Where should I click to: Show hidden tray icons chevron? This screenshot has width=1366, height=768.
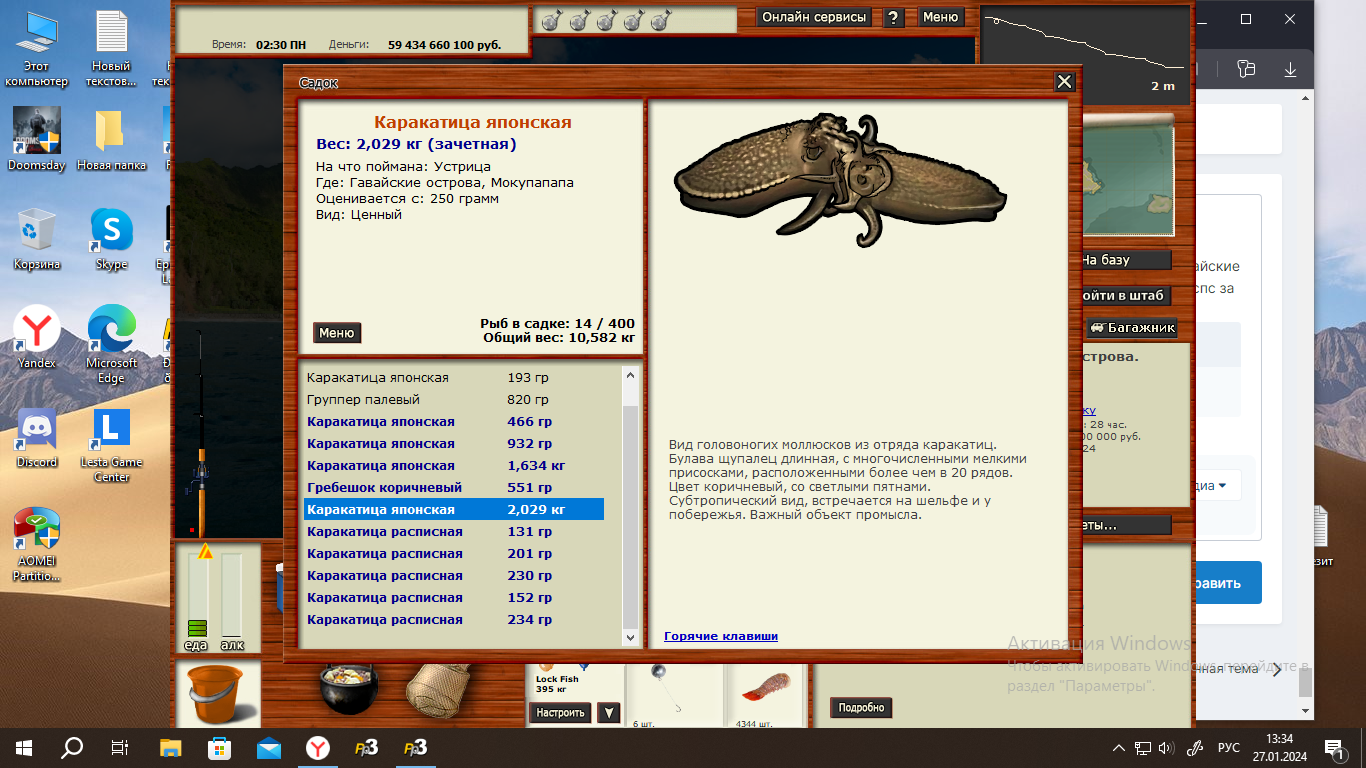point(1119,748)
